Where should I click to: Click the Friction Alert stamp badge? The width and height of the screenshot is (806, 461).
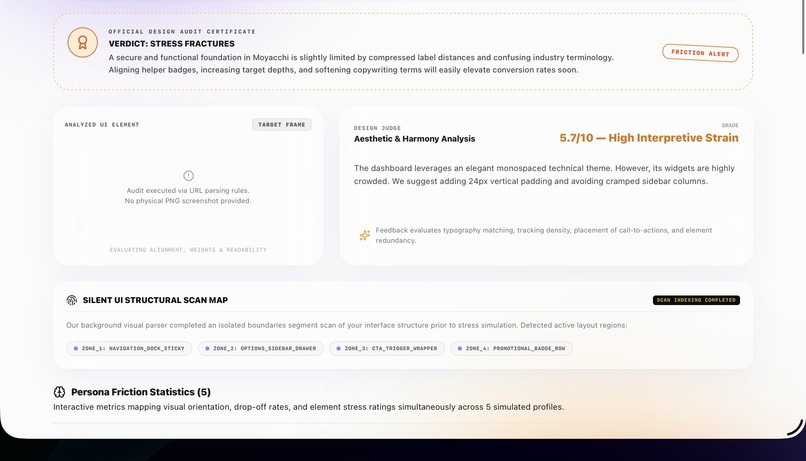click(x=700, y=53)
